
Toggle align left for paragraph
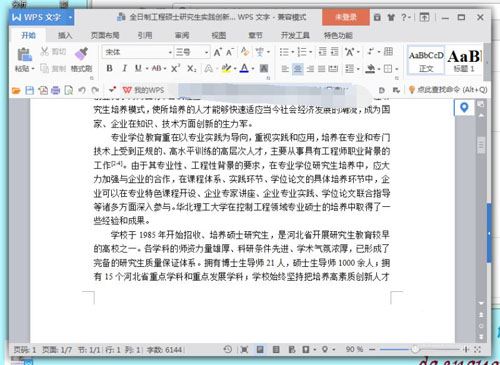[285, 69]
